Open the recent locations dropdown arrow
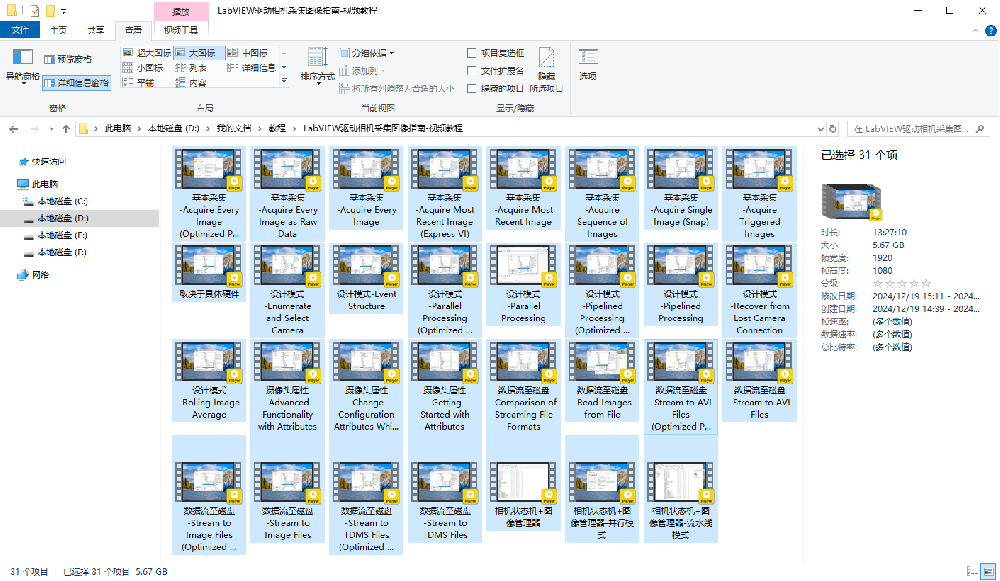This screenshot has width=1000, height=581. pos(51,129)
